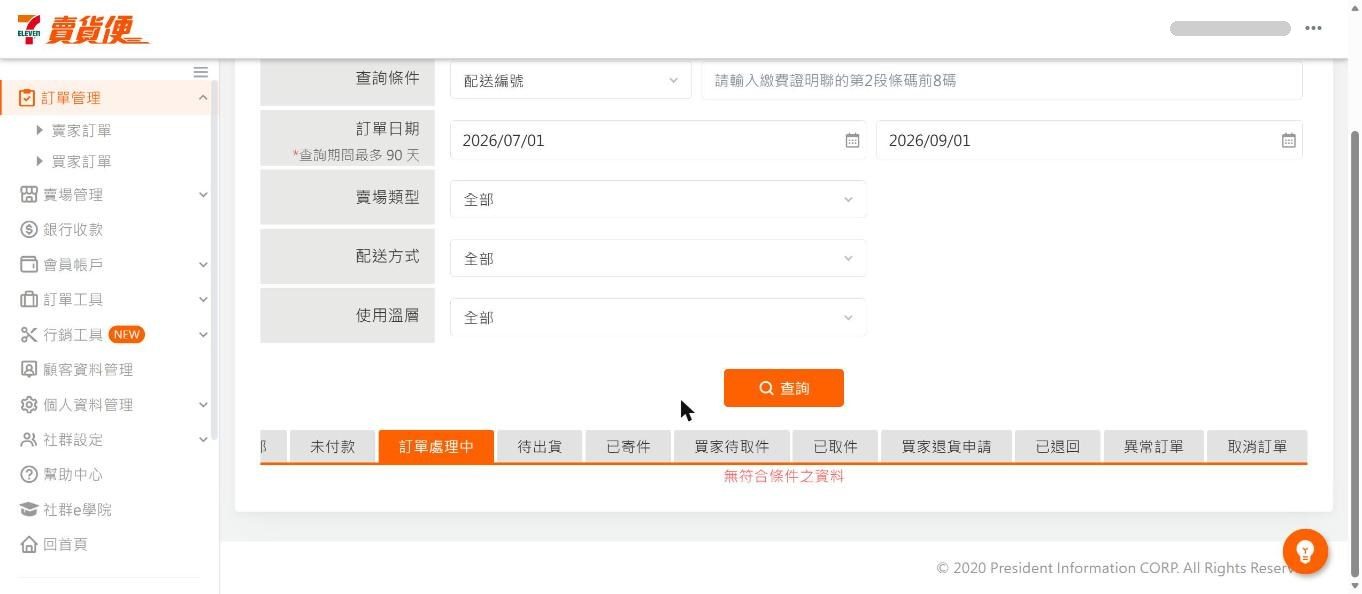
Task: Open the three-dot more options menu
Action: [1313, 28]
